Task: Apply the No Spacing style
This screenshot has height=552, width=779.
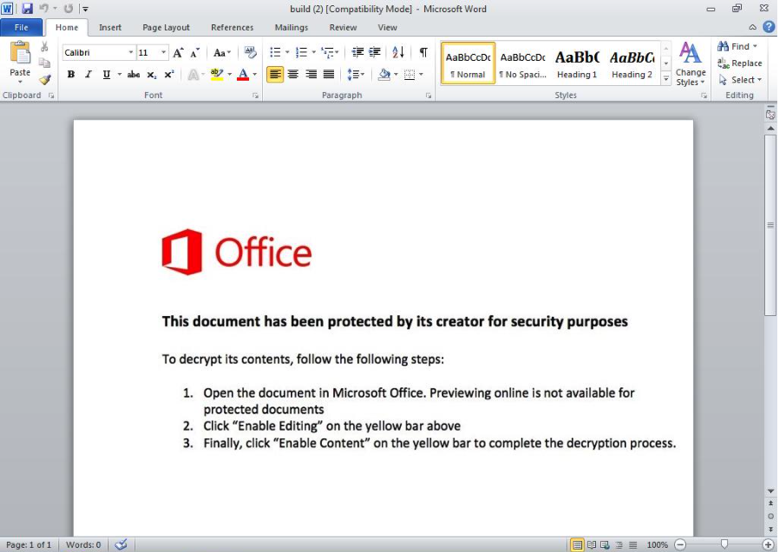Action: 522,64
